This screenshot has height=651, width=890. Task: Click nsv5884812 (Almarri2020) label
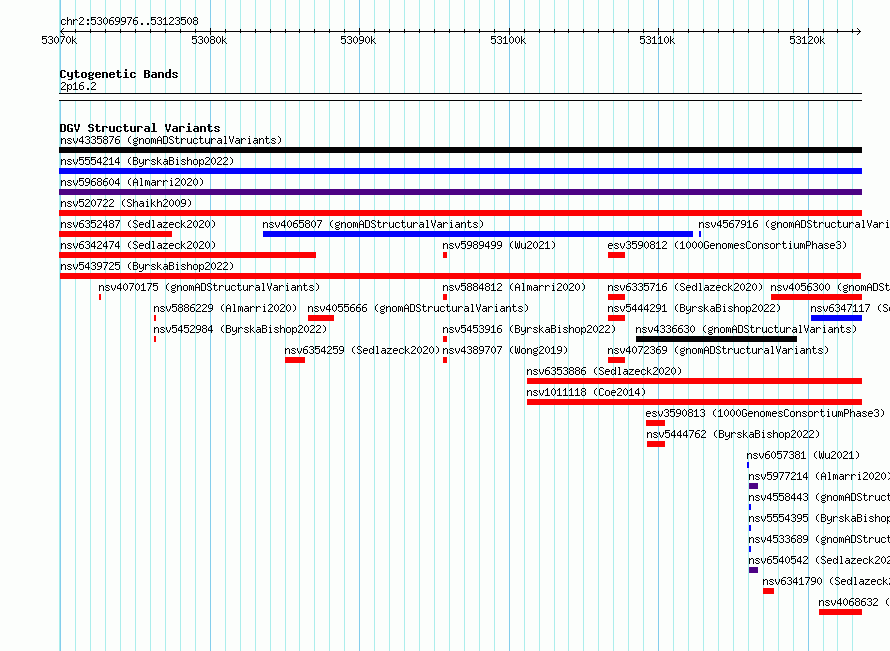(x=514, y=287)
